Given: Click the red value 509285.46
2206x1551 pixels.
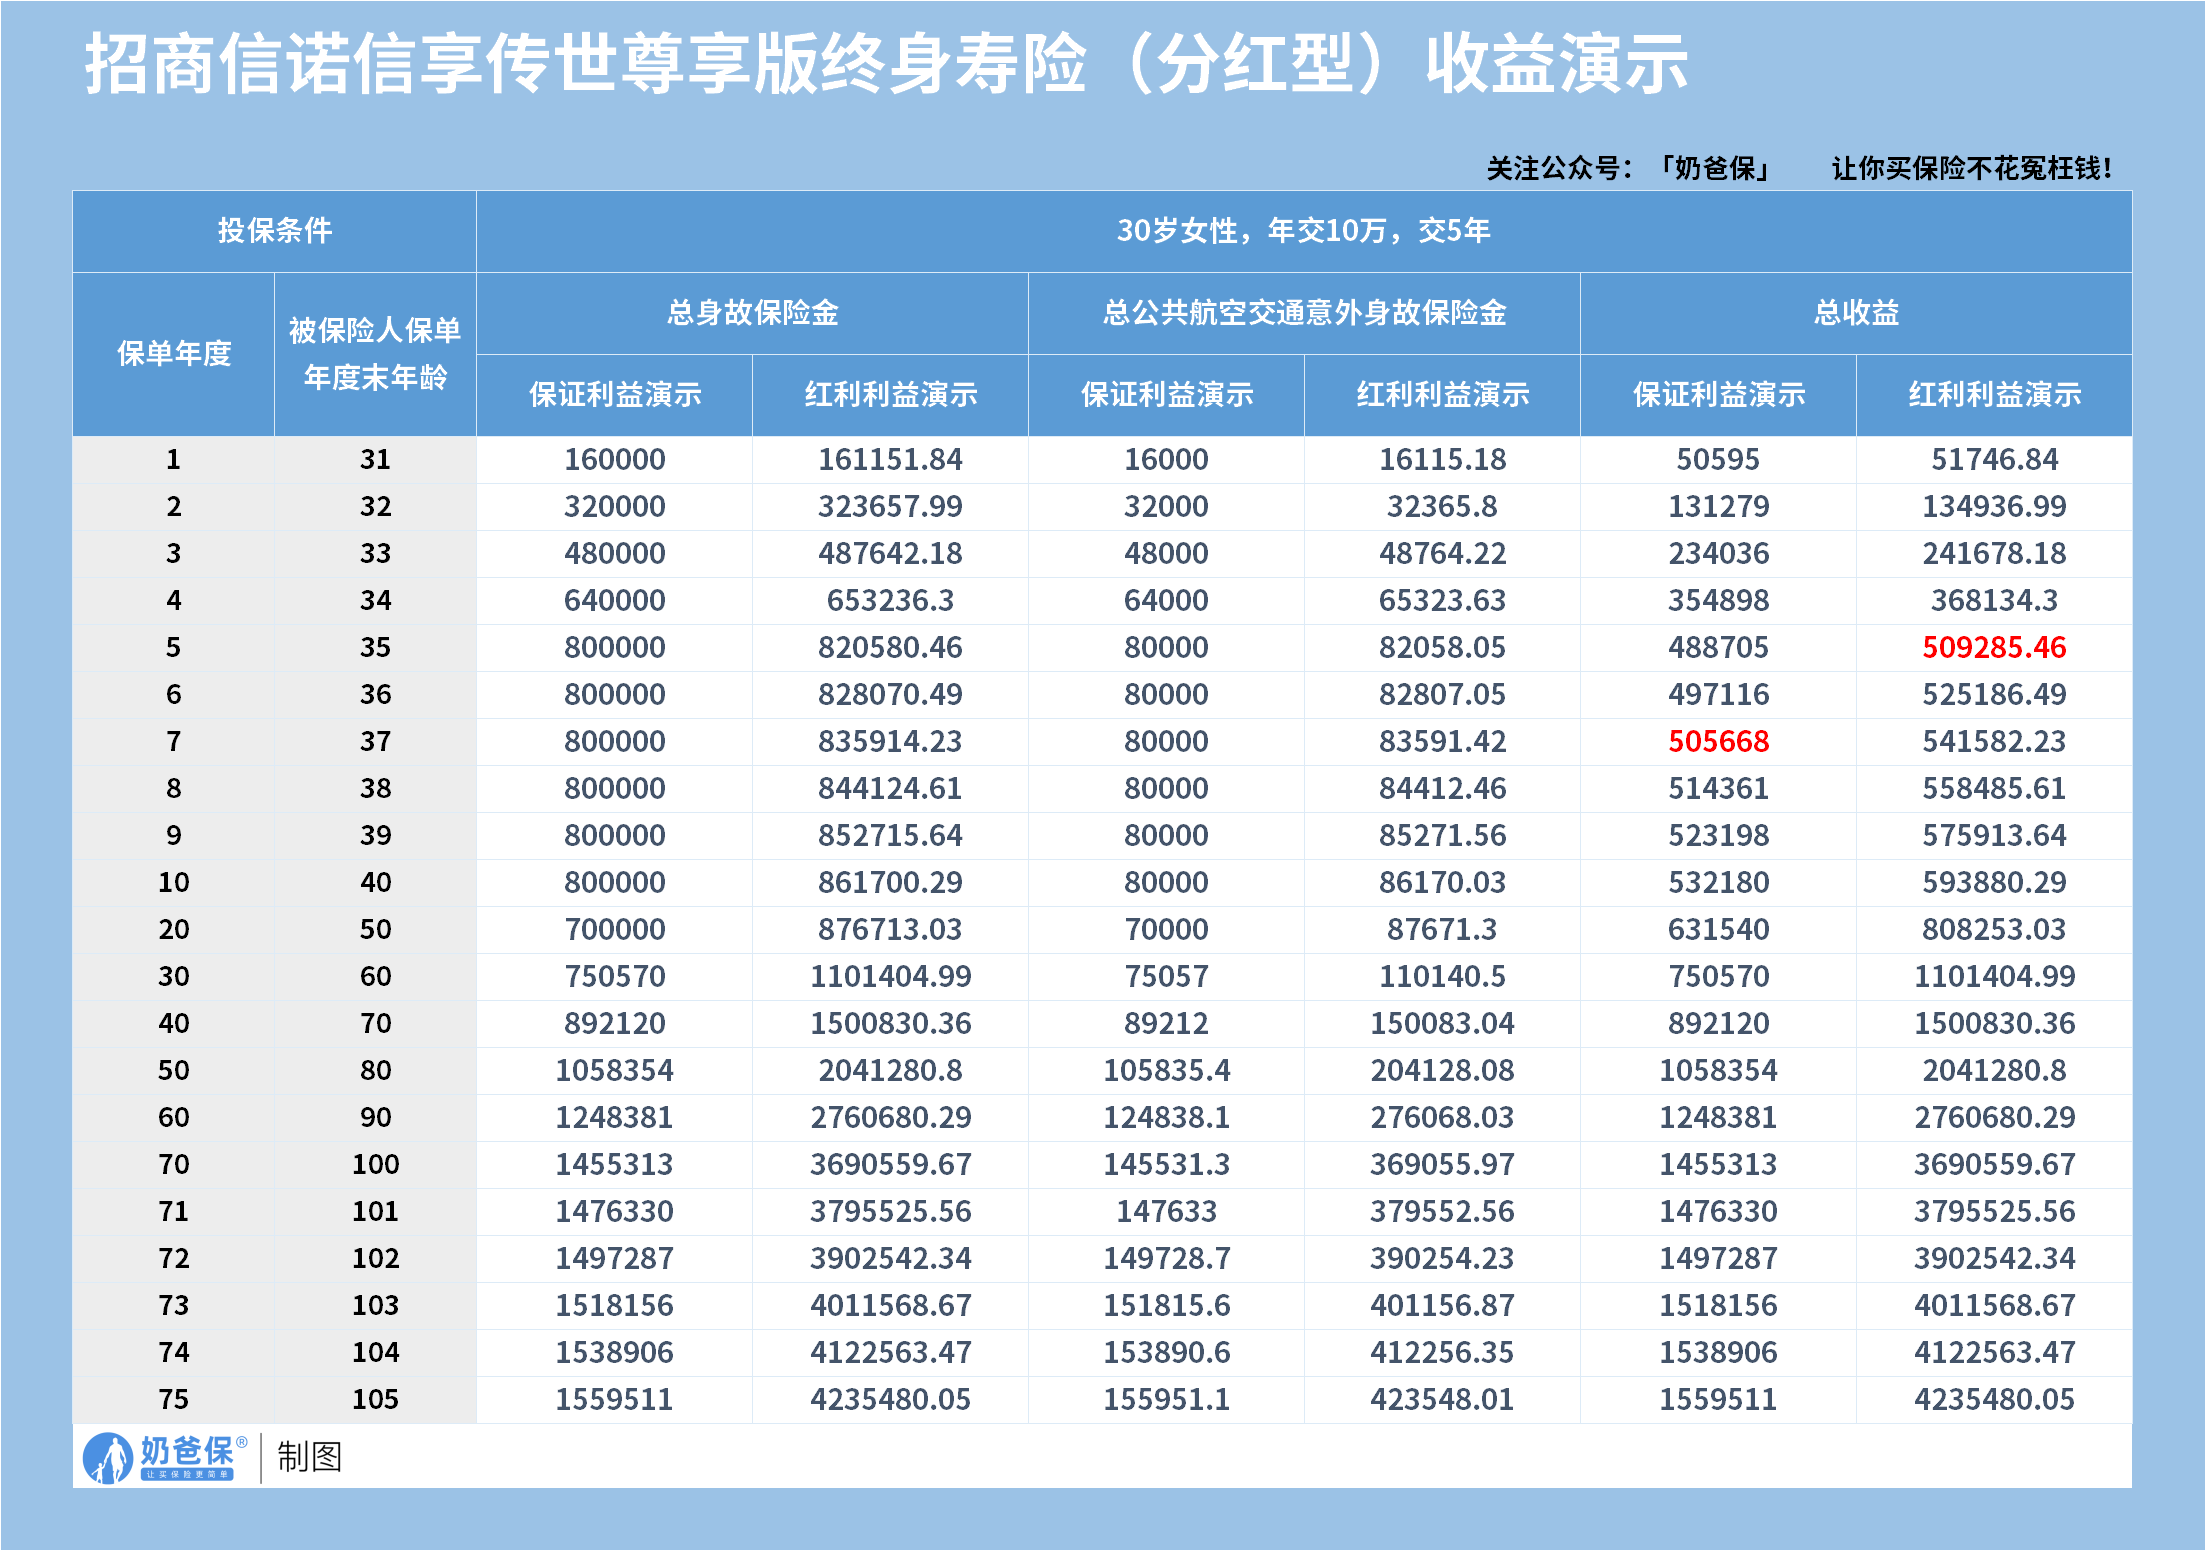Looking at the screenshot, I should 1994,647.
